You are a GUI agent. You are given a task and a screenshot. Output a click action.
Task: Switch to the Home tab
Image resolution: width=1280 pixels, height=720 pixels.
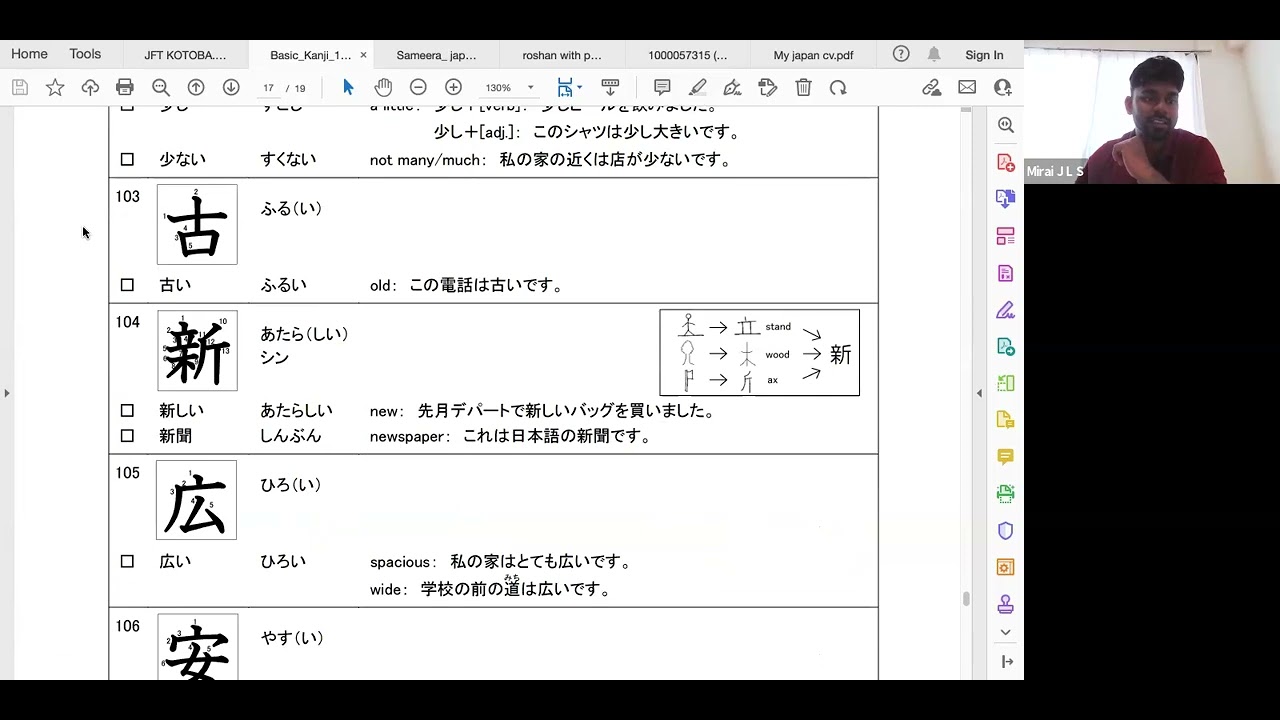(29, 54)
